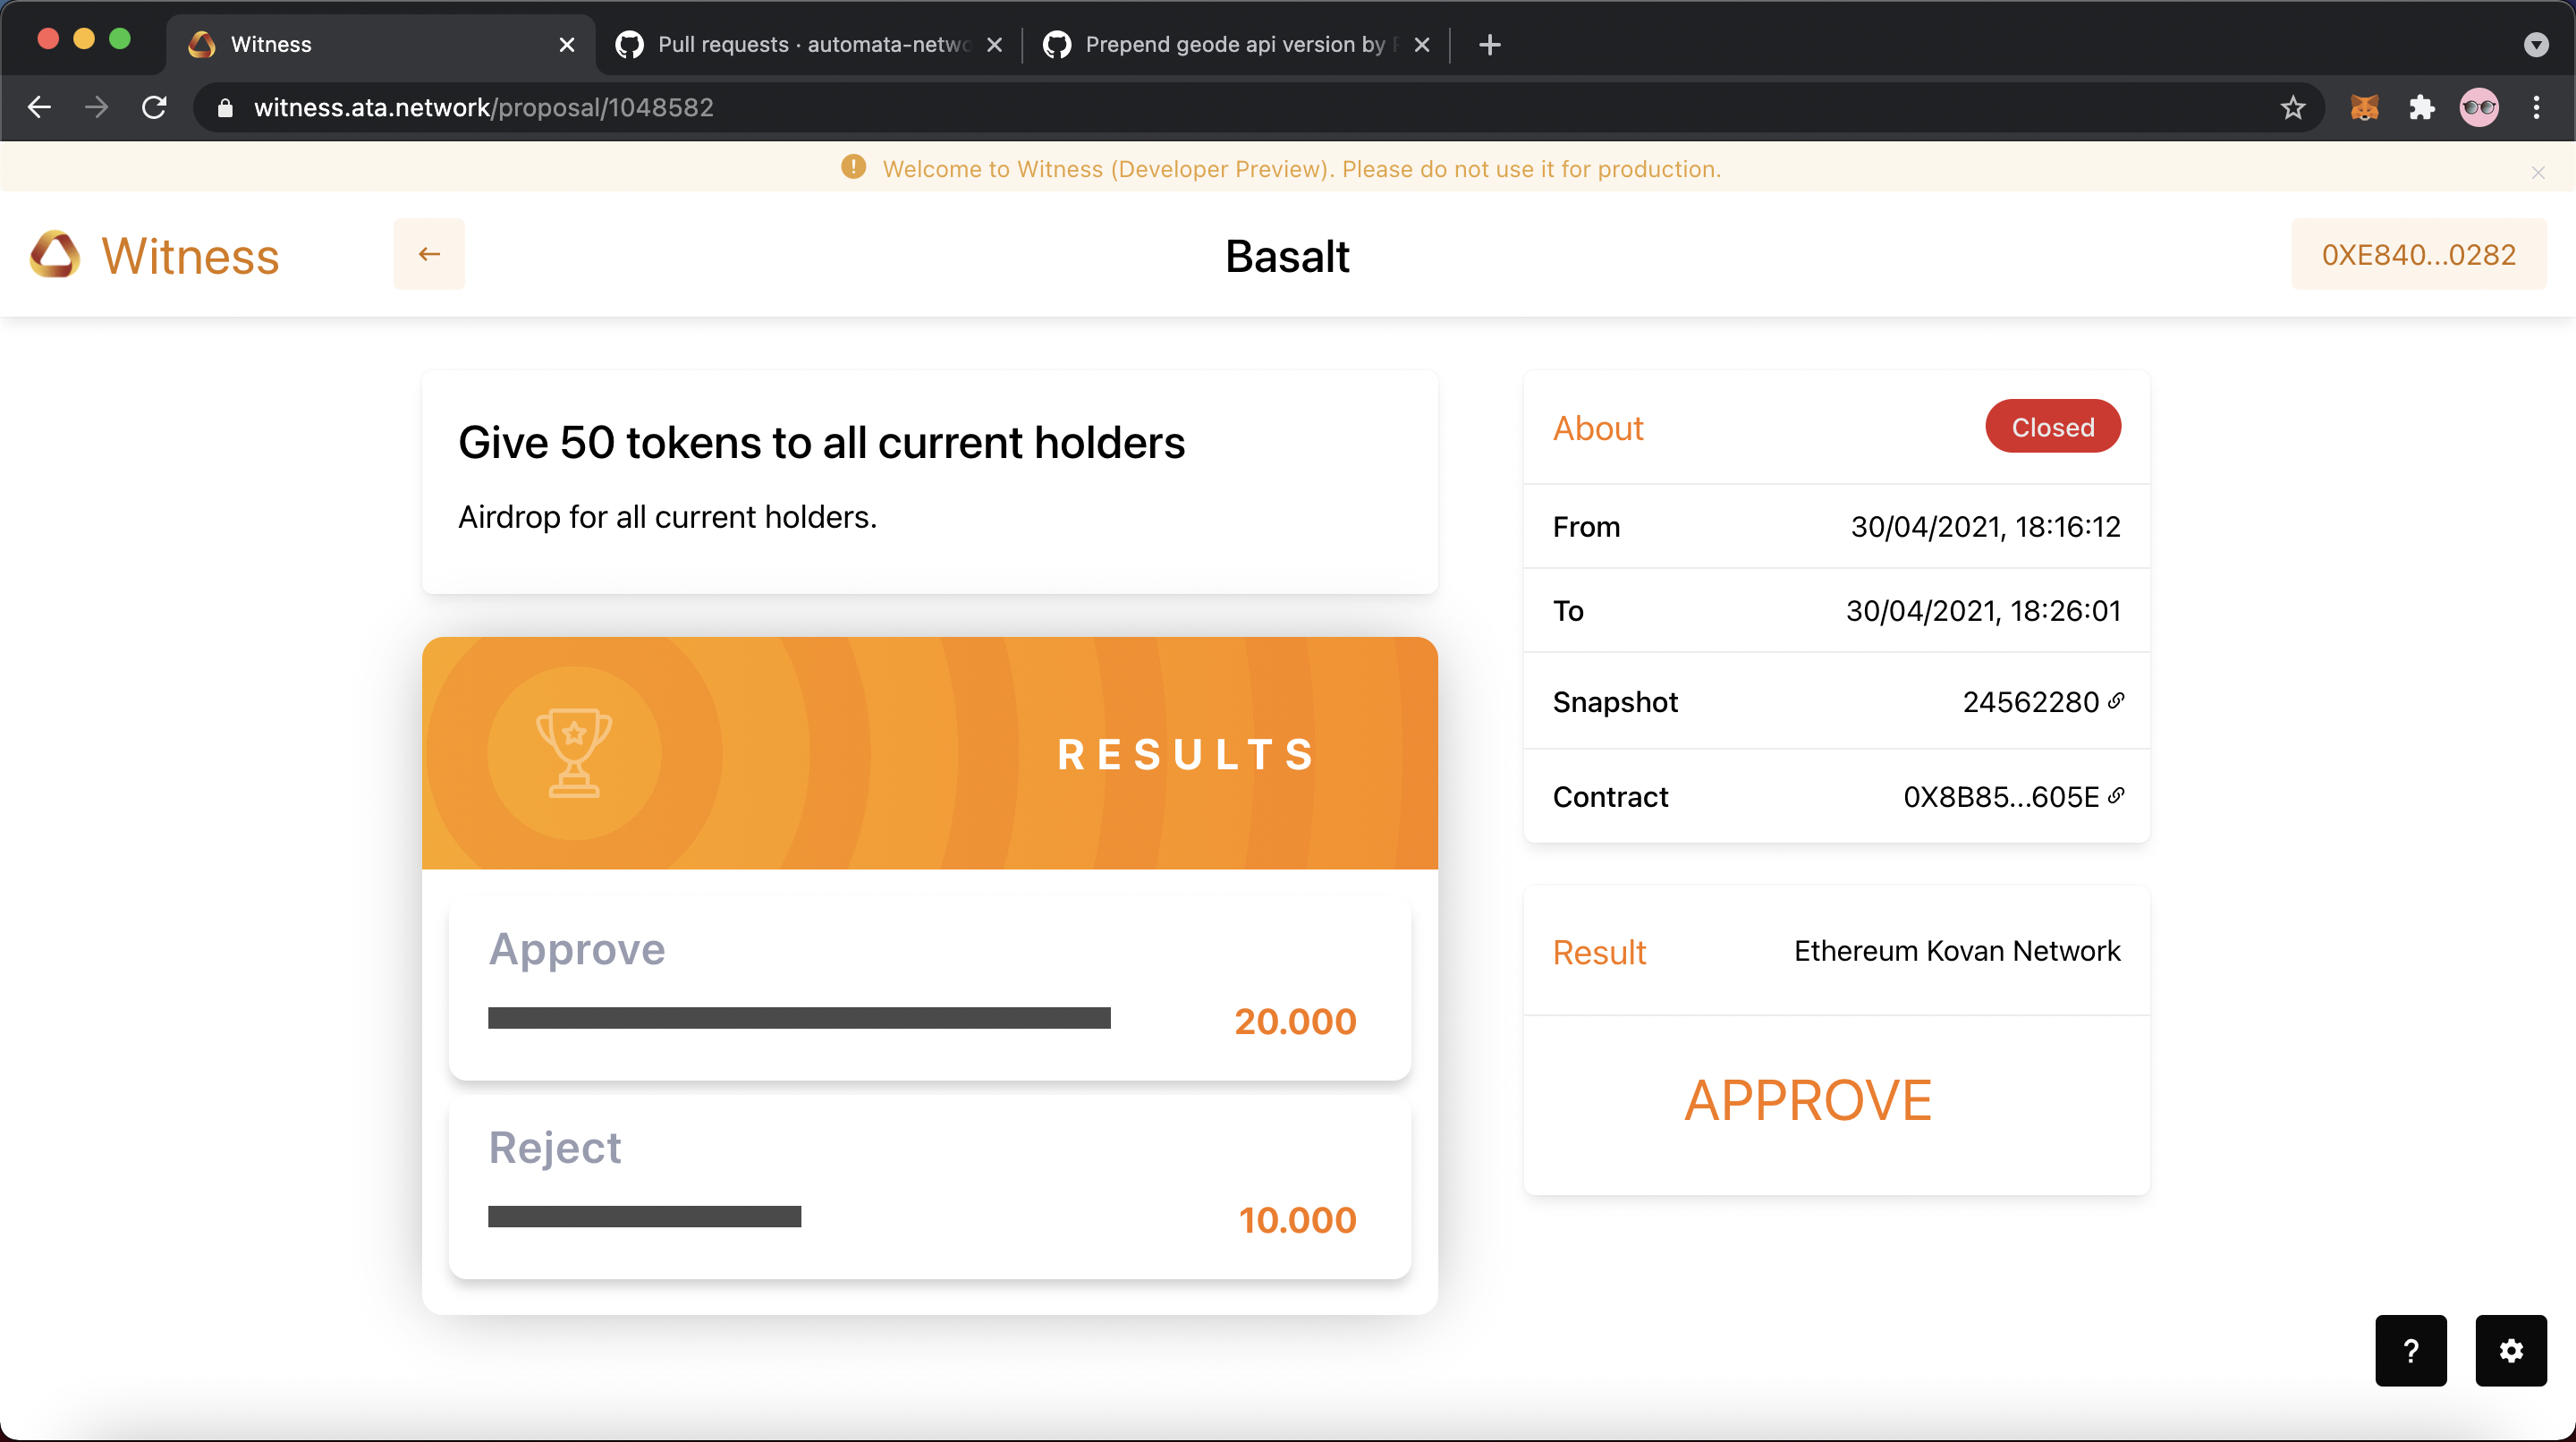Switch to the Prepend geode api version tab
2576x1442 pixels.
(1236, 44)
